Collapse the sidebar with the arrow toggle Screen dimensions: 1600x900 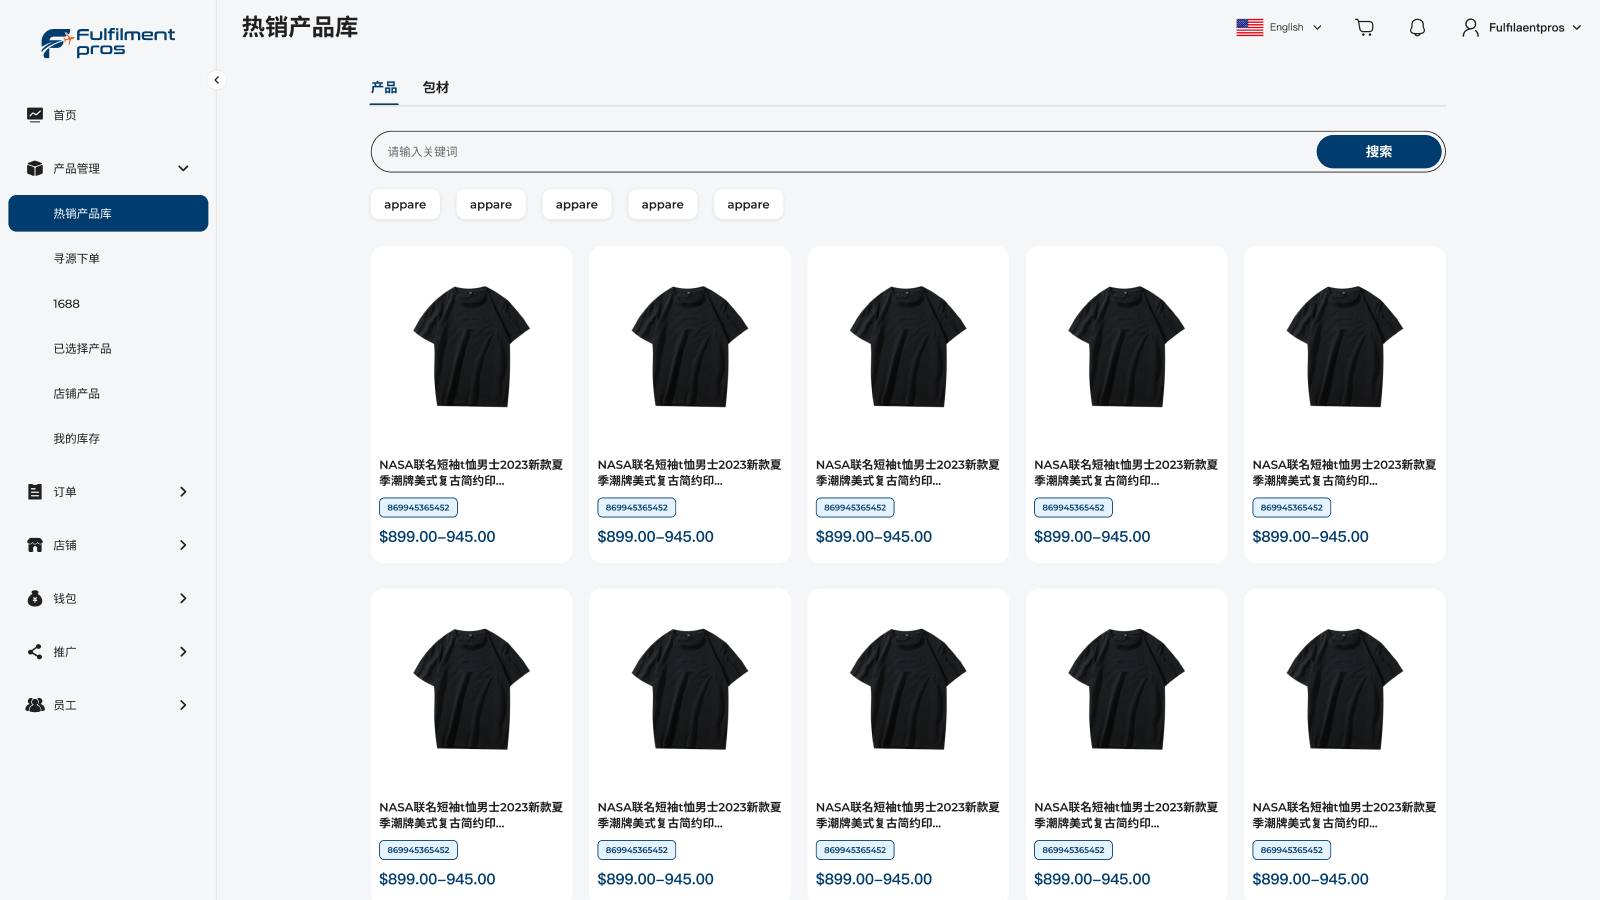(x=216, y=79)
